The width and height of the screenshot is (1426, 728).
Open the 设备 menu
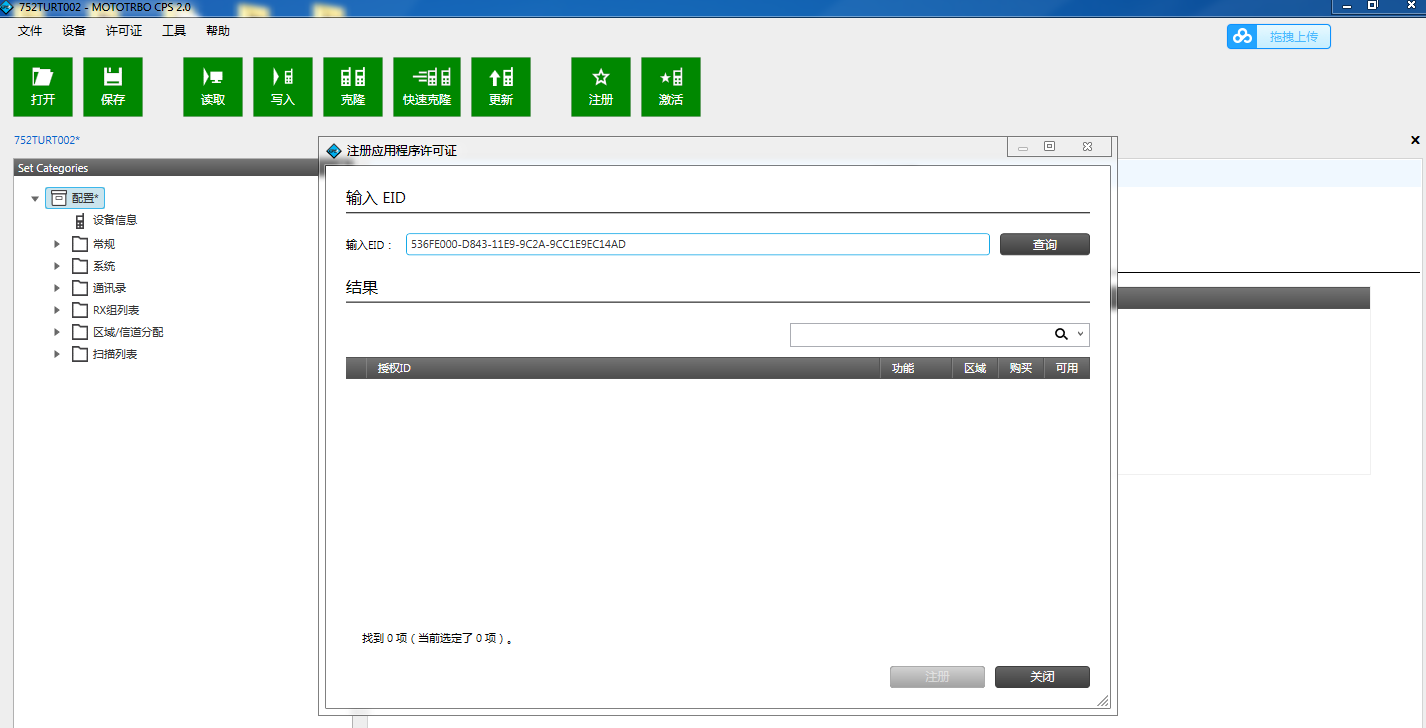74,31
